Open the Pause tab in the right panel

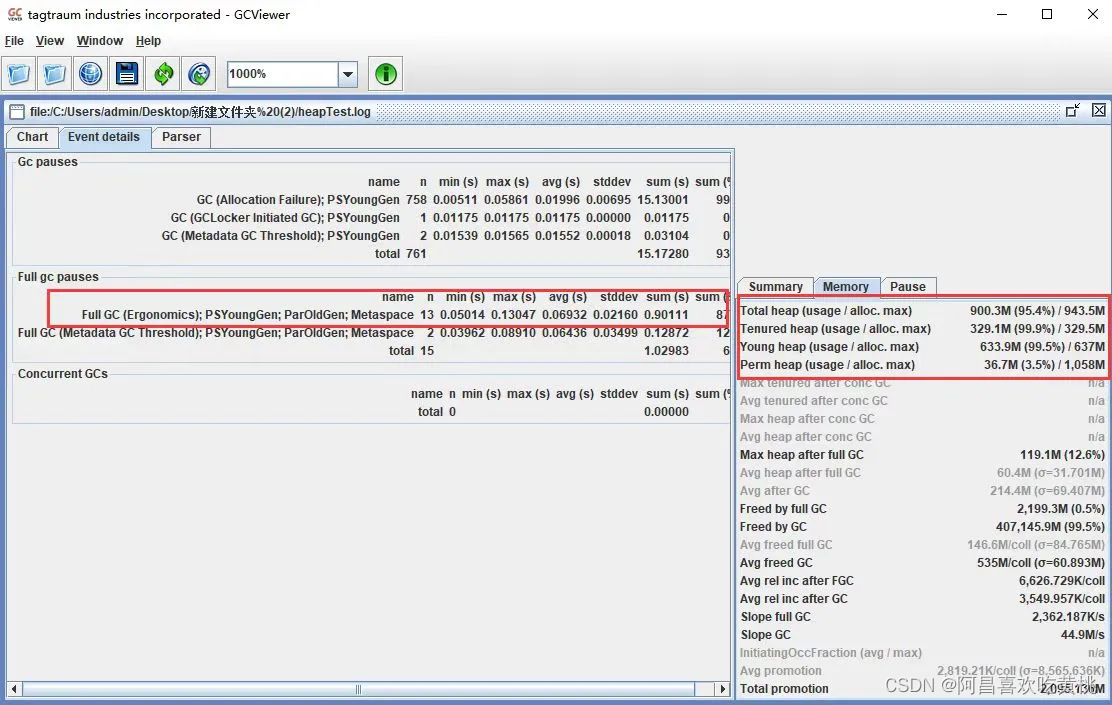[908, 286]
